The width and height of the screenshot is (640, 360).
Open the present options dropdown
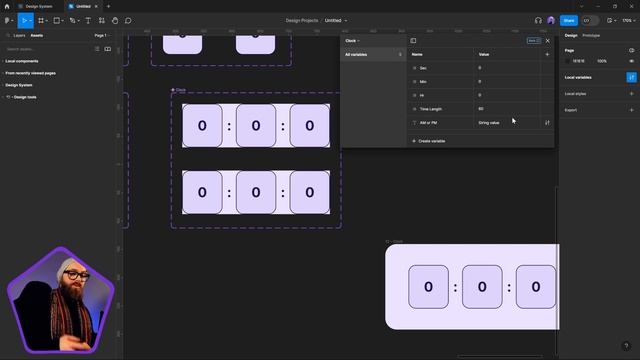click(x=611, y=20)
